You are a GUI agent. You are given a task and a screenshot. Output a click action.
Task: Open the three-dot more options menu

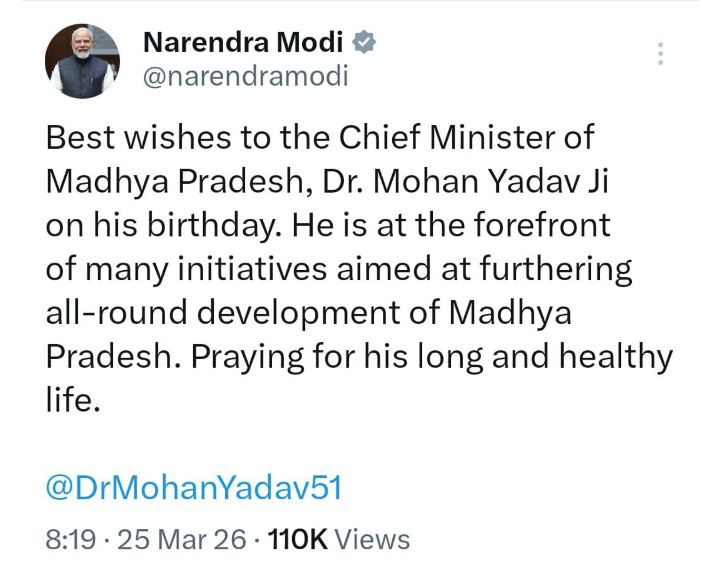[x=660, y=54]
